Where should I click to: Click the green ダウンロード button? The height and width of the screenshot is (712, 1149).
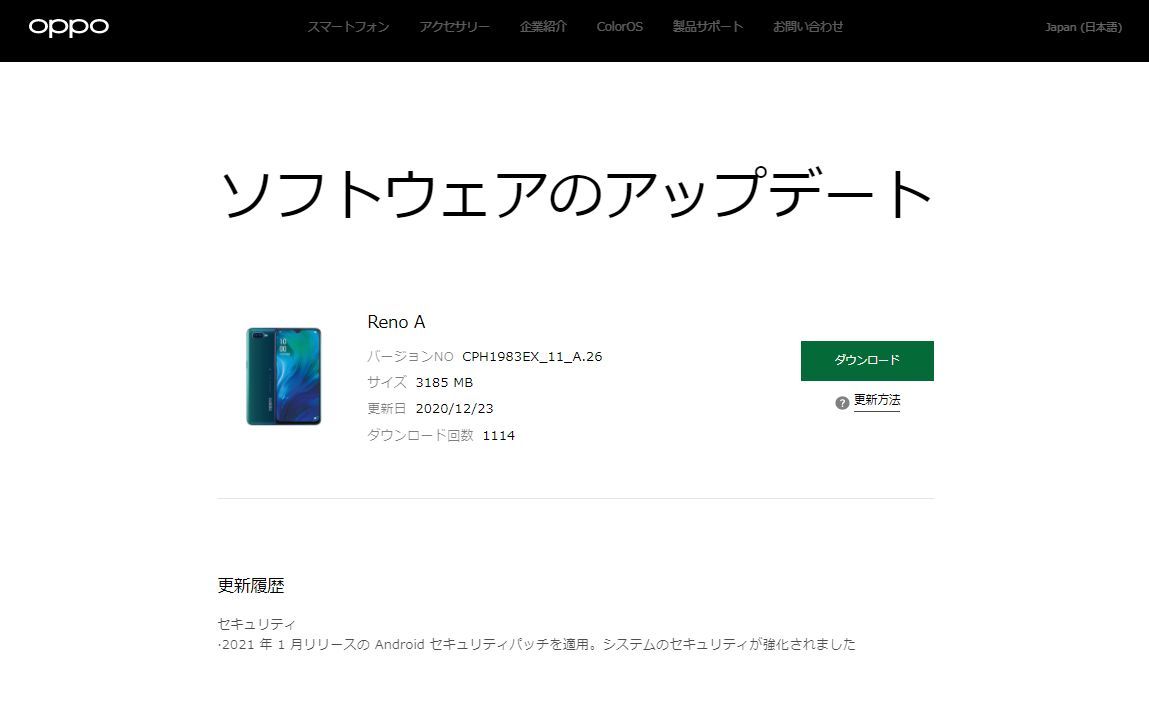pos(867,360)
